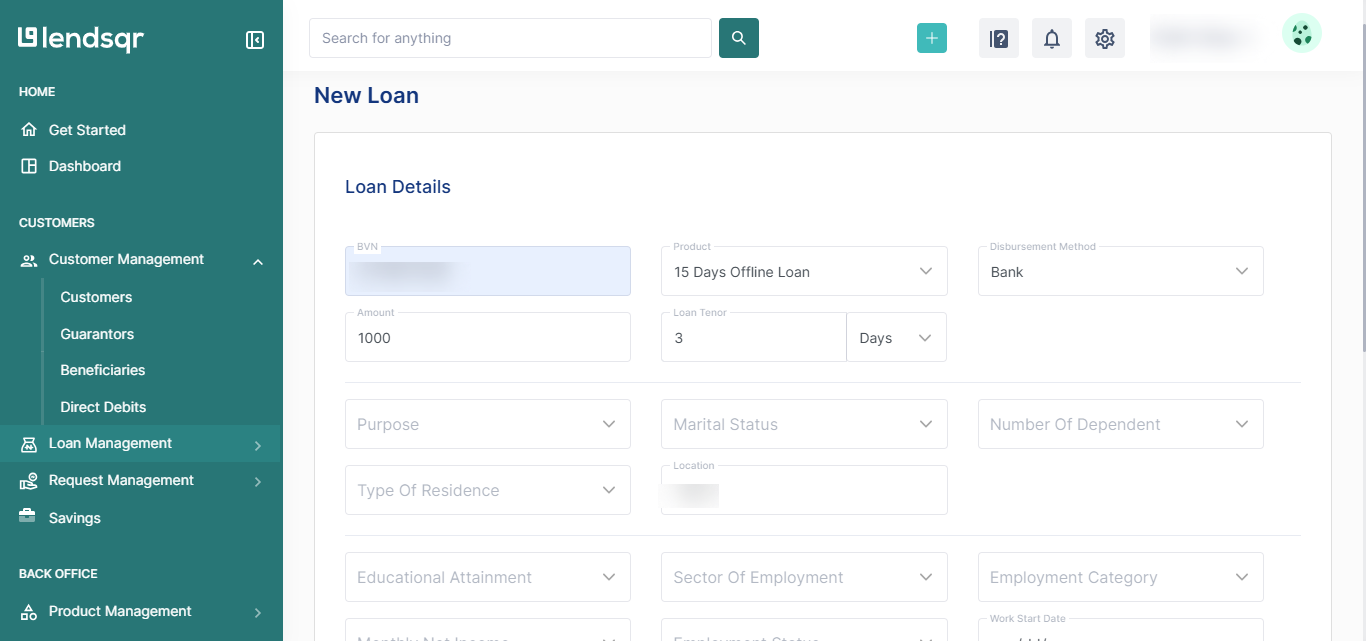
Task: Open the help question mark icon
Action: [x=999, y=38]
